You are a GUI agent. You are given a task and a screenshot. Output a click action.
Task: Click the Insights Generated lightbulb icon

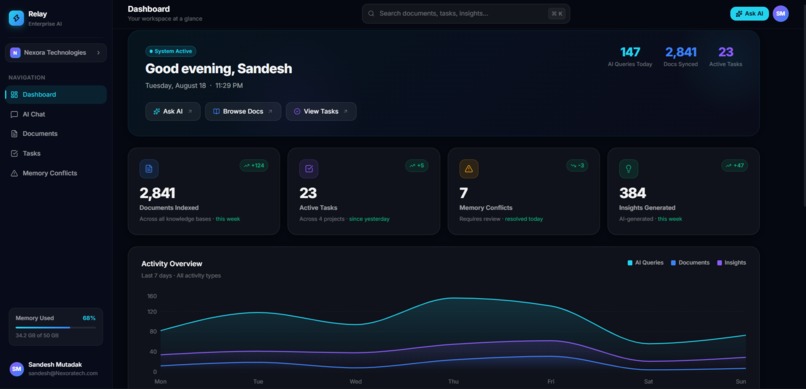629,169
